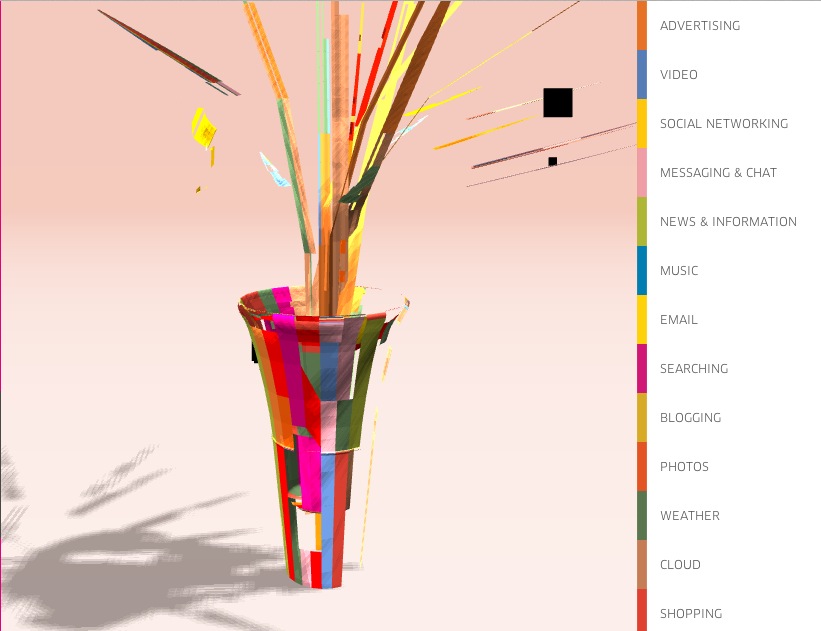The height and width of the screenshot is (631, 821).
Task: Click the red swatch beside SHOPPING
Action: tap(641, 610)
